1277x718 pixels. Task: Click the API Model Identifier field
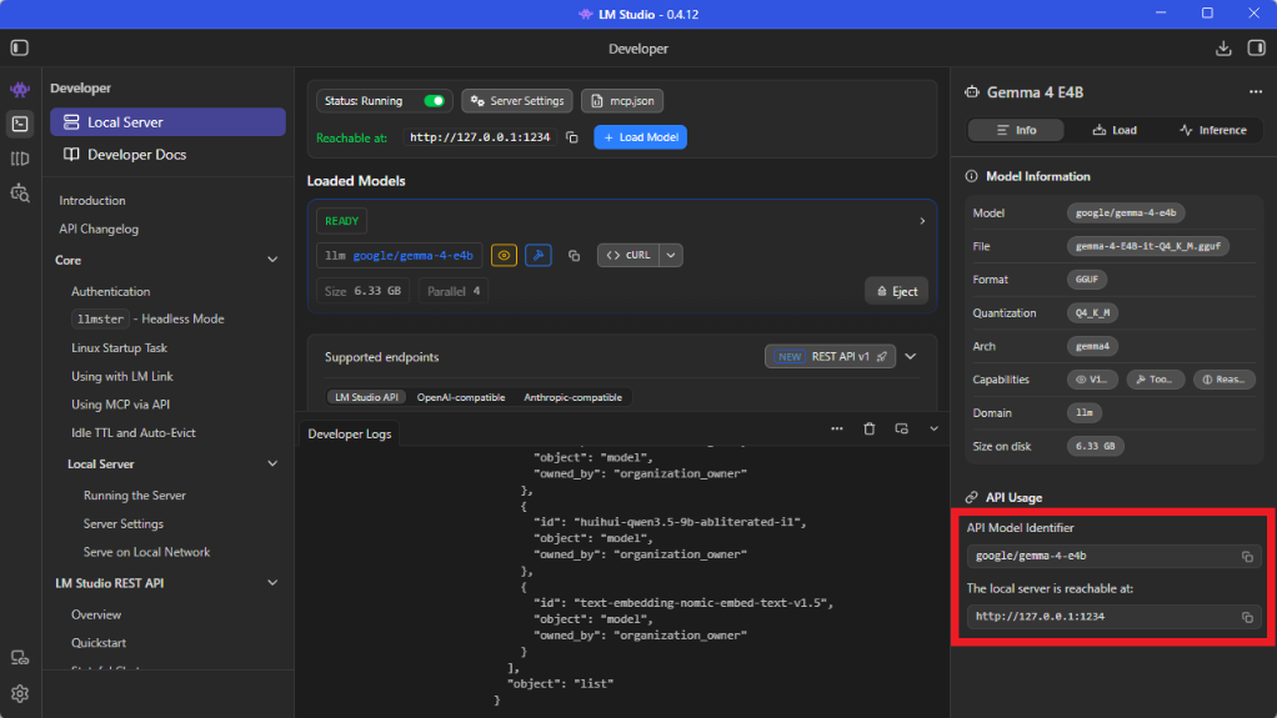coord(1114,557)
